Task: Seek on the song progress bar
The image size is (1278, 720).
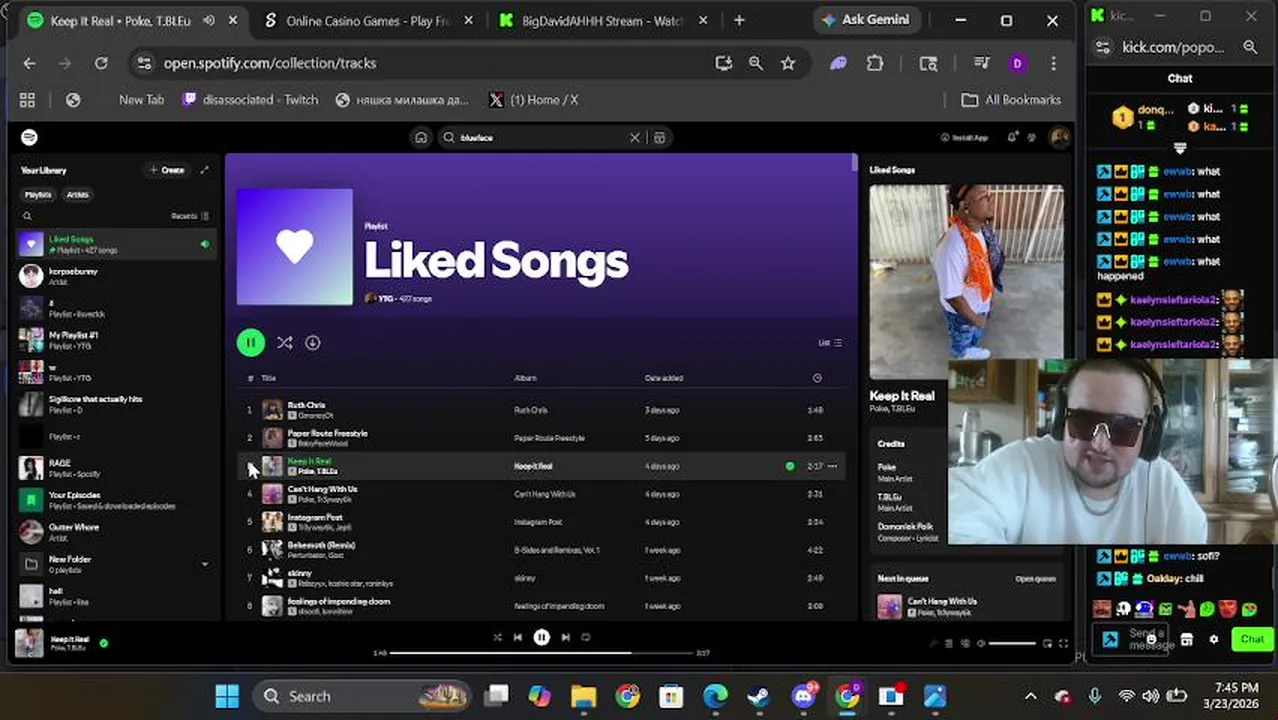Action: [541, 653]
